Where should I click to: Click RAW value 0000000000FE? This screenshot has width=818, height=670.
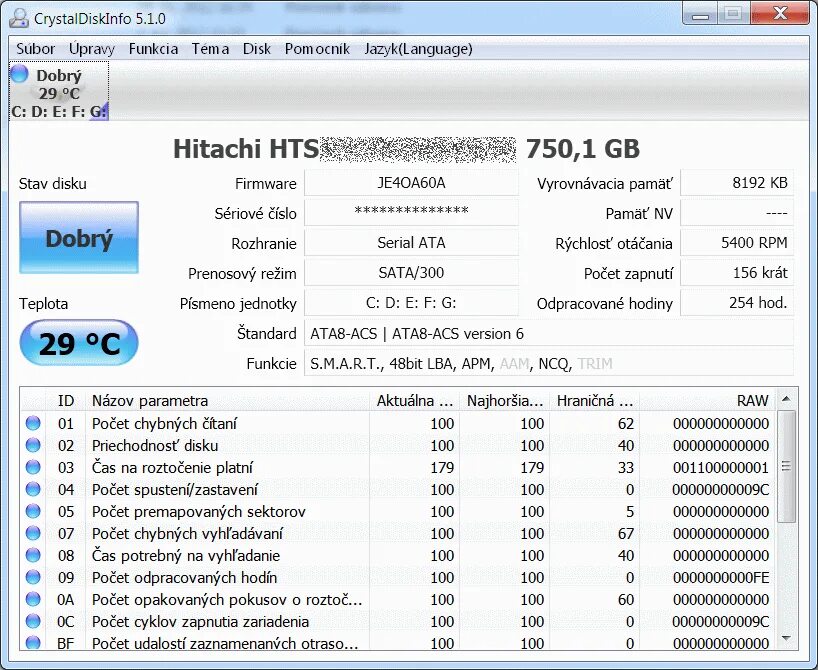pos(720,578)
